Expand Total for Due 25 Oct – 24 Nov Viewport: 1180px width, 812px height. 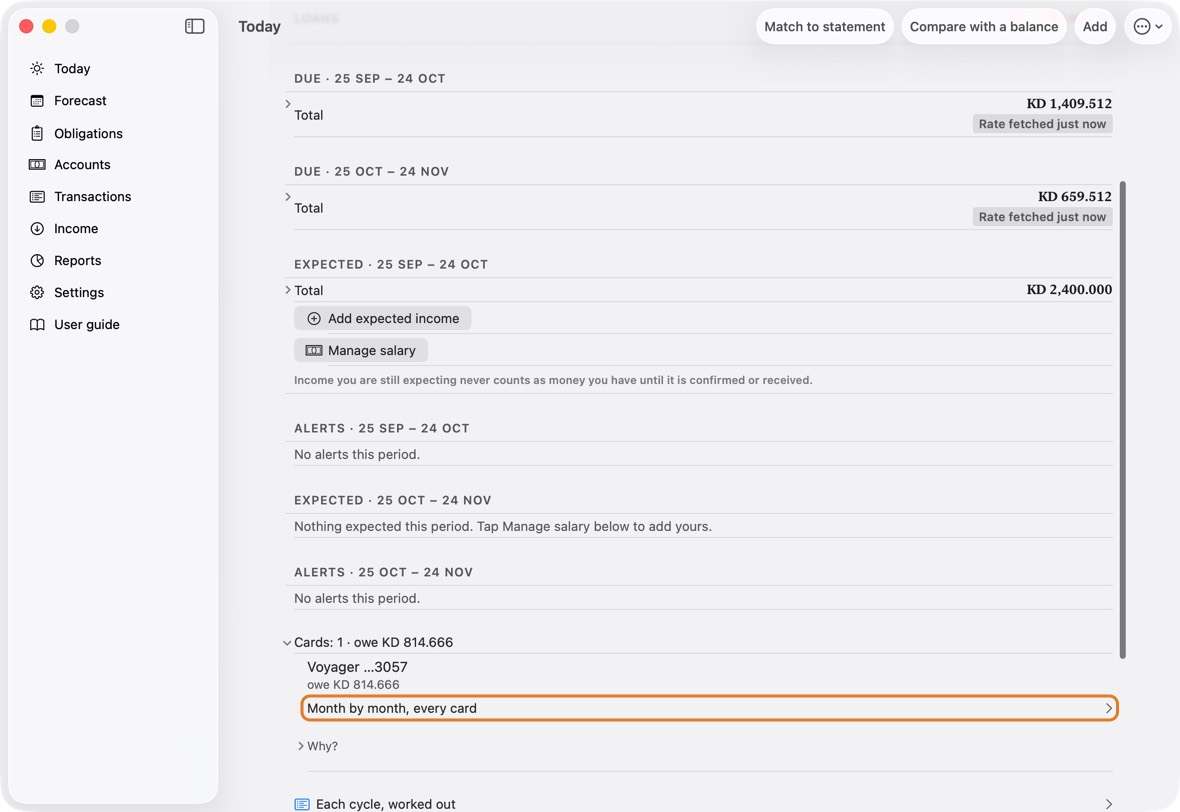(x=287, y=196)
